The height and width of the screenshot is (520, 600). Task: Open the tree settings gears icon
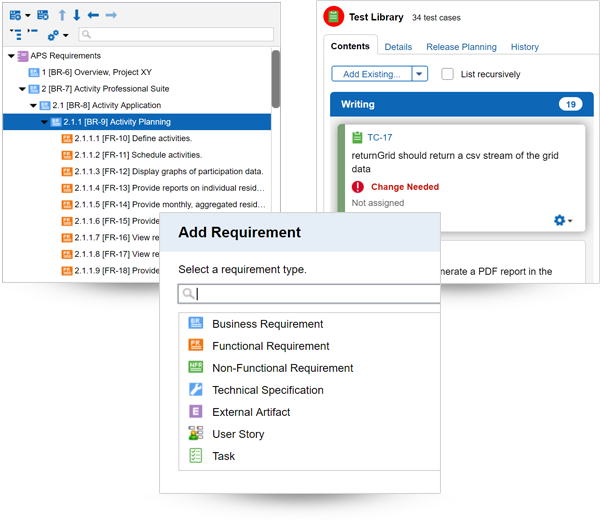tap(53, 35)
